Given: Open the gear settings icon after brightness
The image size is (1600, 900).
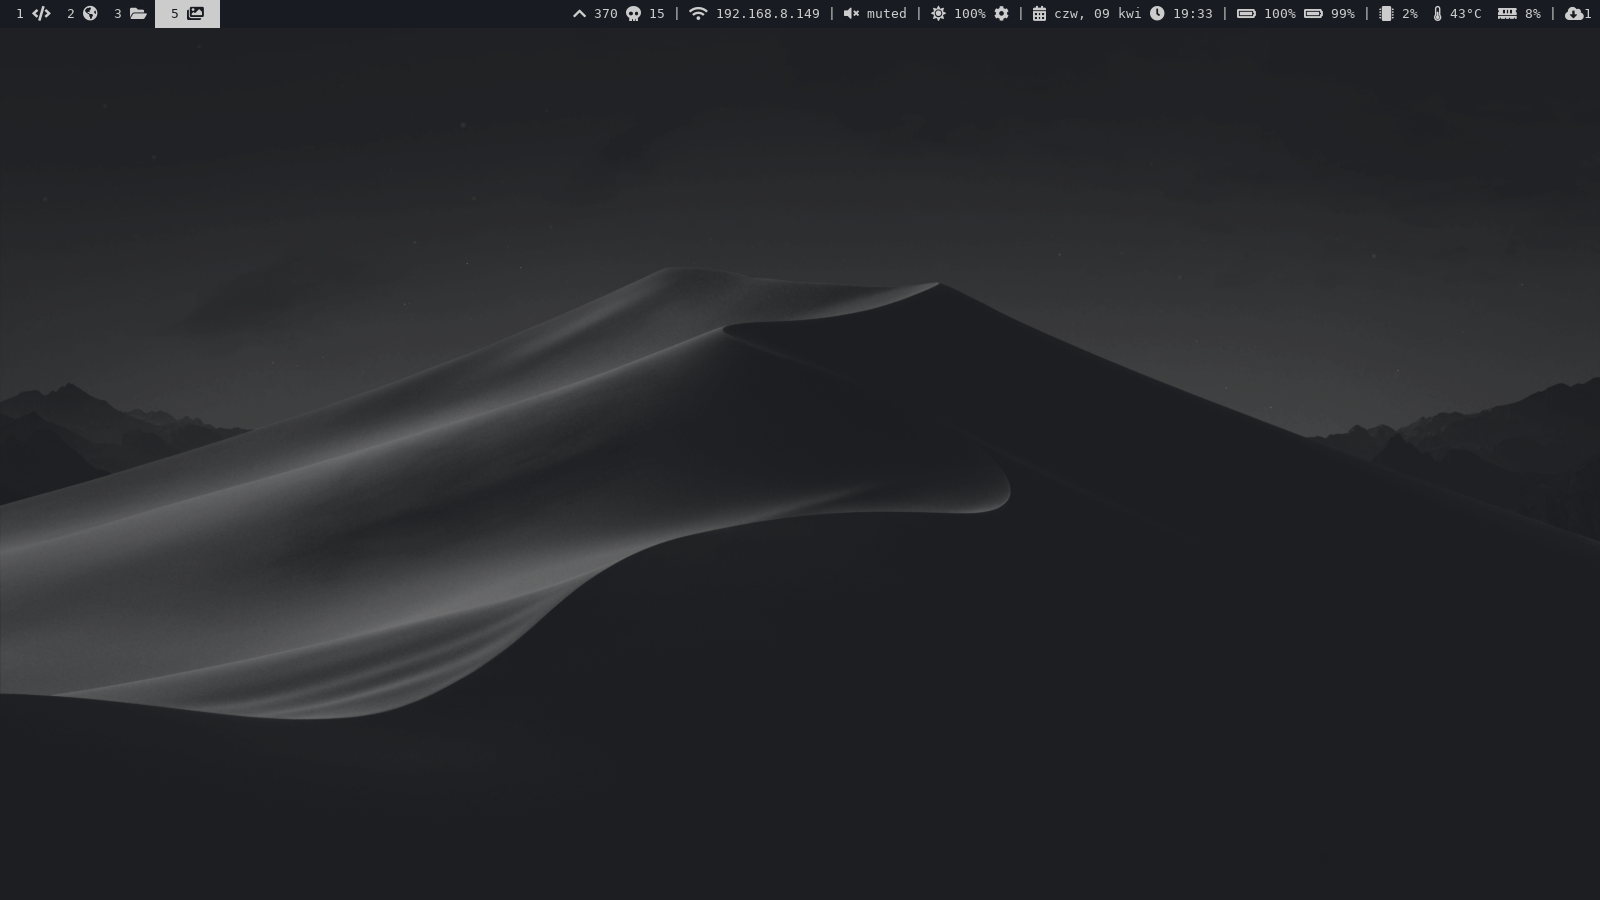Looking at the screenshot, I should [x=1001, y=14].
